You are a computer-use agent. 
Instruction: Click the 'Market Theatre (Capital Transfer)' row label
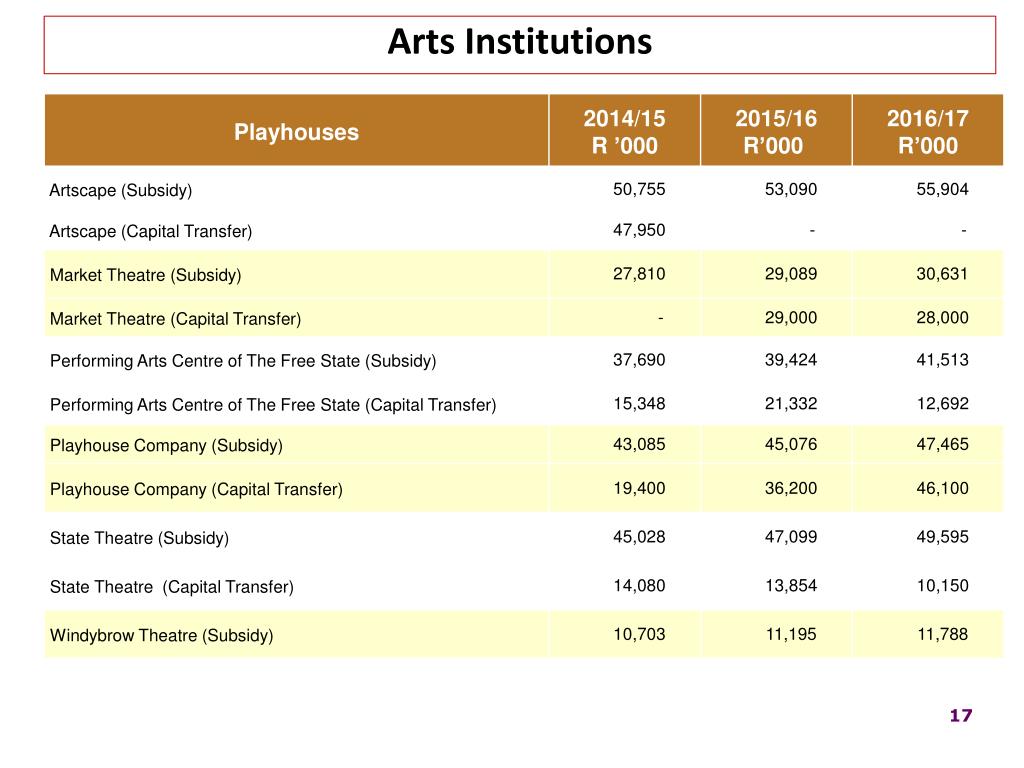tap(176, 319)
